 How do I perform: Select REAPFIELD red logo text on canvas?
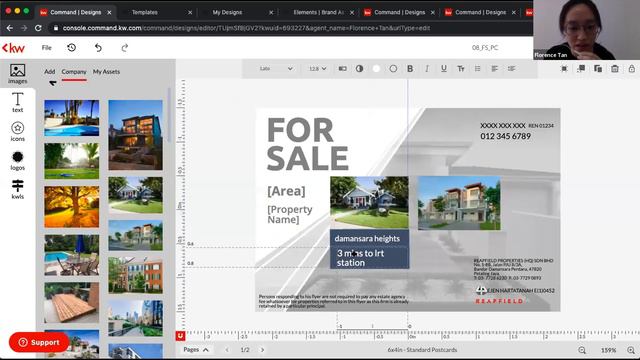[x=499, y=301]
